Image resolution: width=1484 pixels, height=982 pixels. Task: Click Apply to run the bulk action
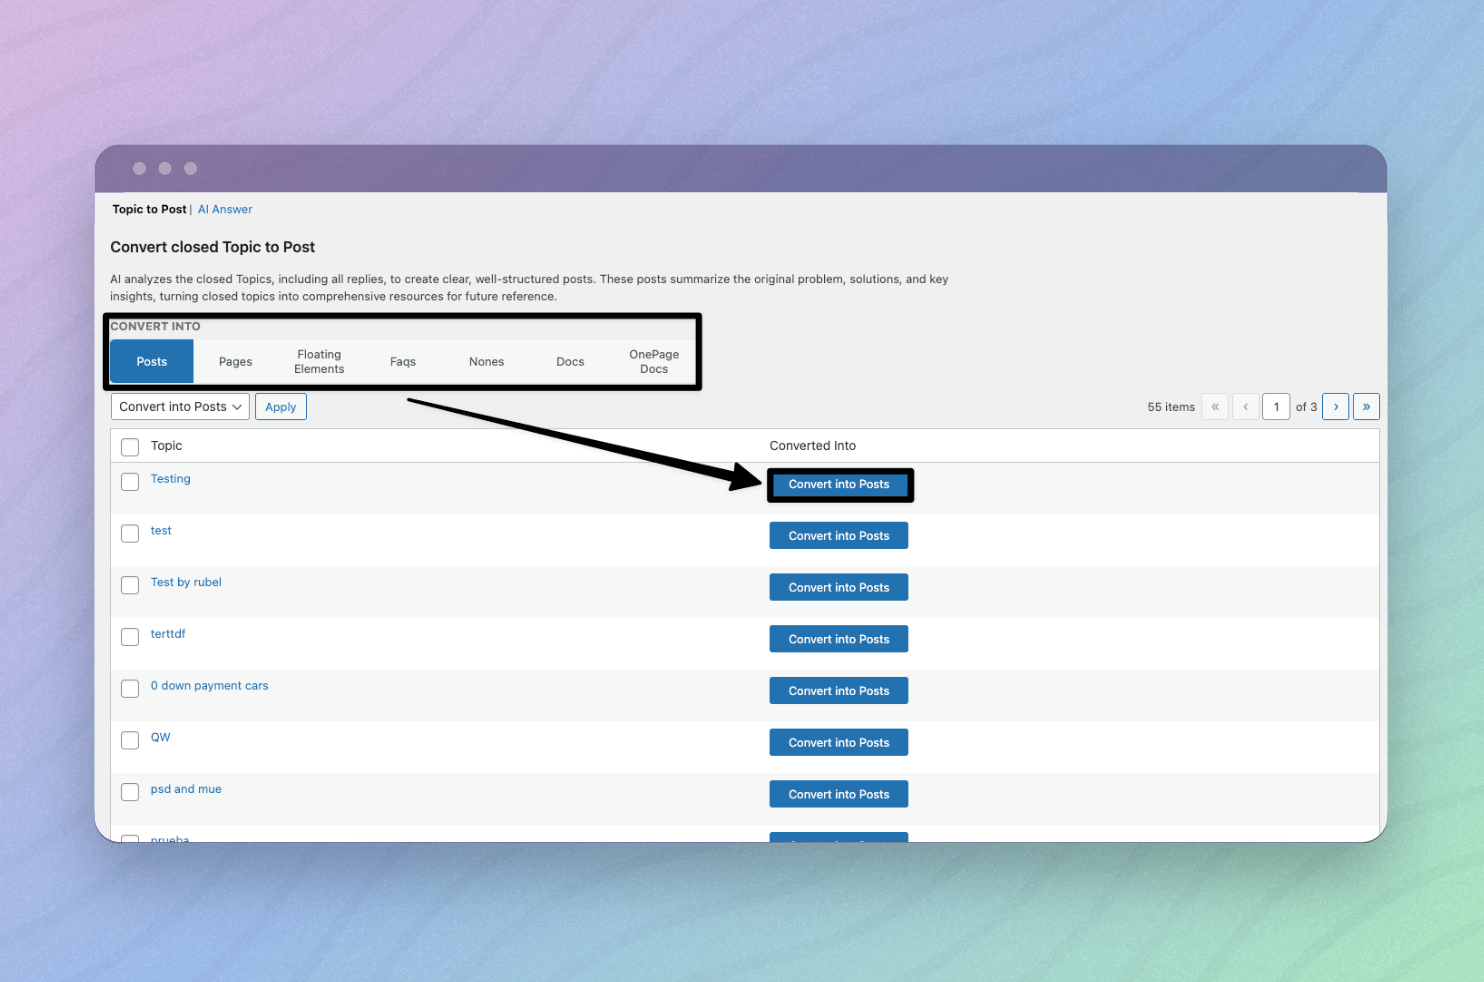point(280,406)
